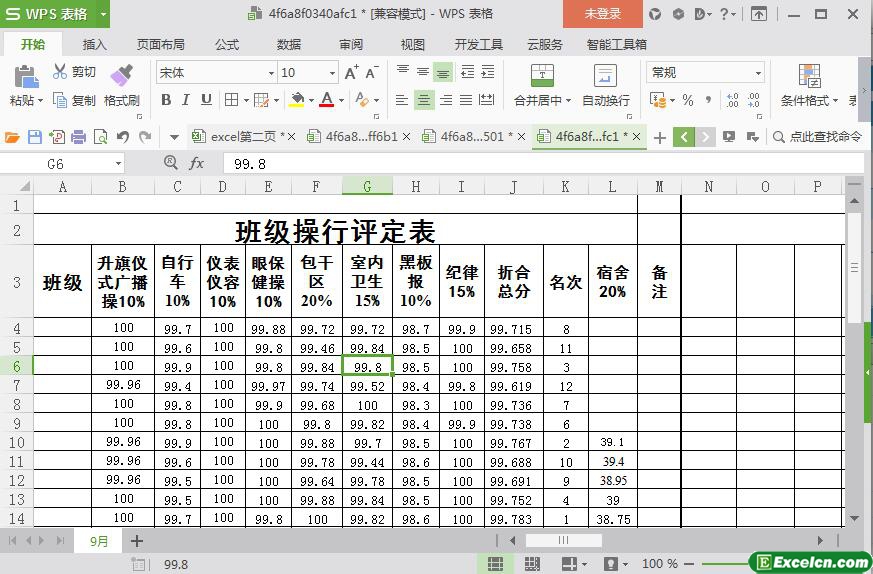Select the 9月 sheet tab
Image resolution: width=873 pixels, height=574 pixels.
click(99, 541)
